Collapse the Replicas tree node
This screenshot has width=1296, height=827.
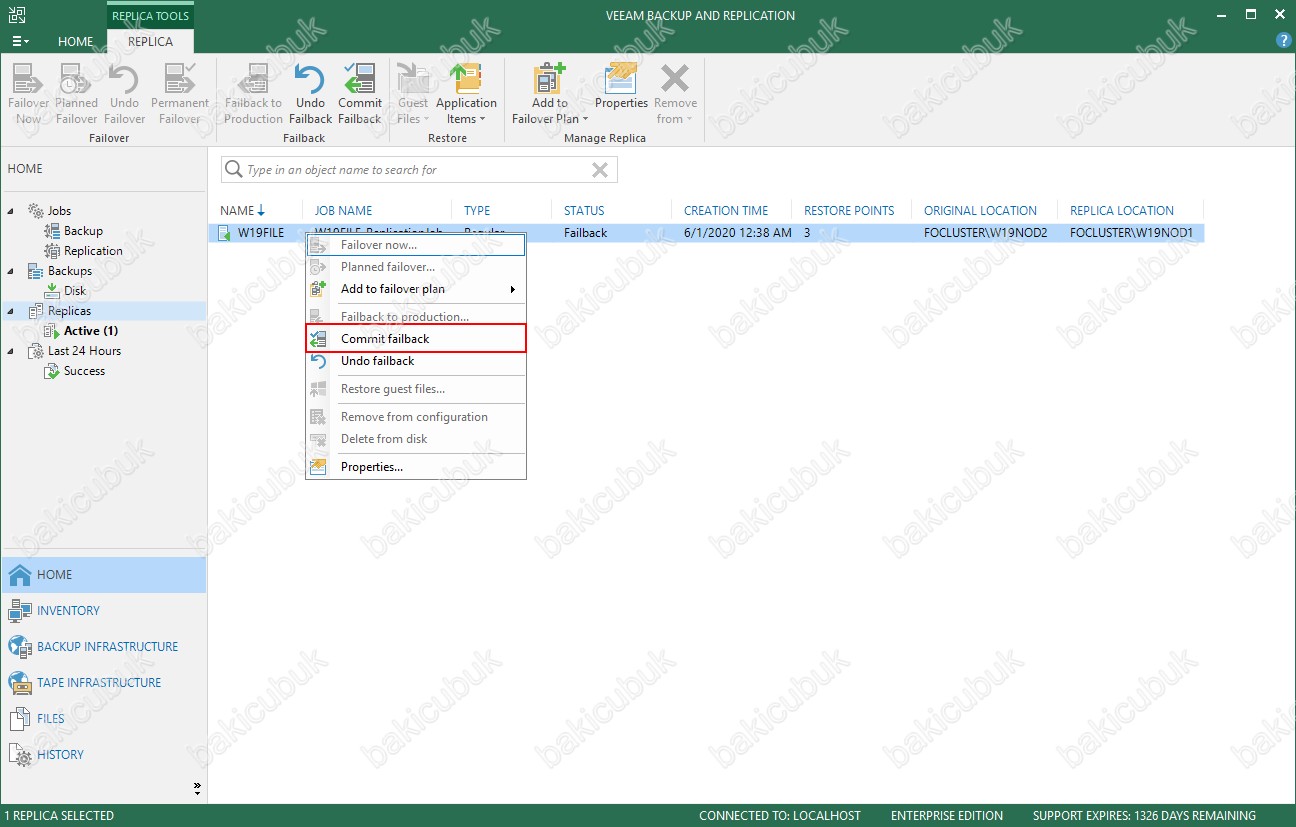pos(11,311)
